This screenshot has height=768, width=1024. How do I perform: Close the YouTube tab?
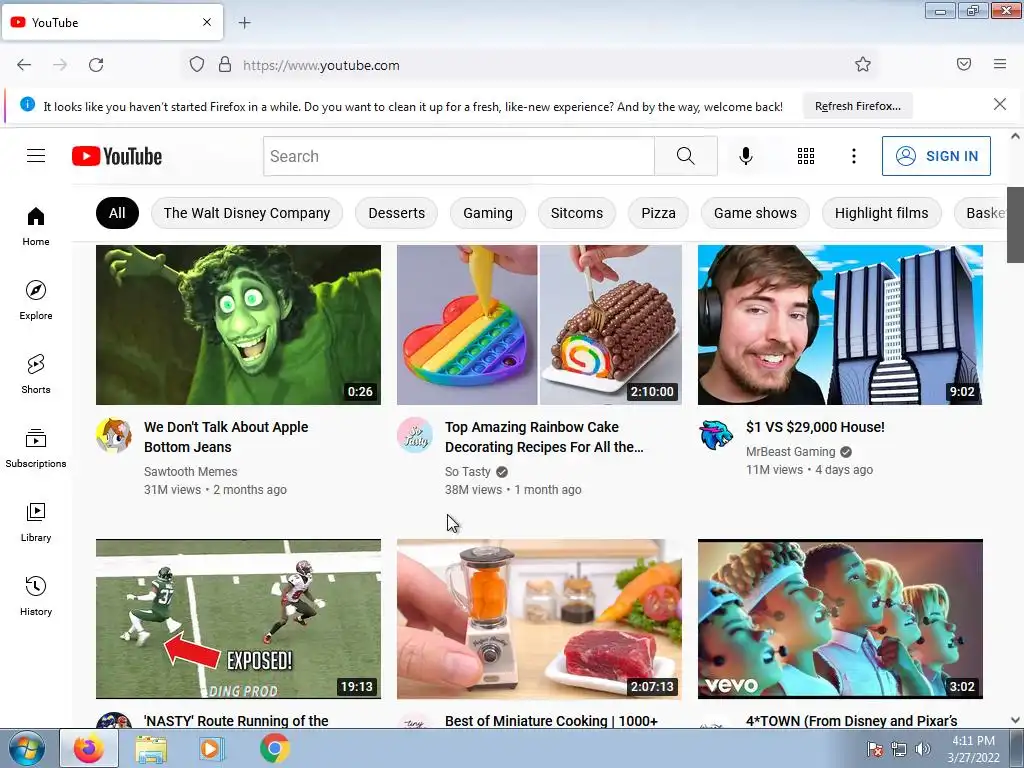pos(207,22)
